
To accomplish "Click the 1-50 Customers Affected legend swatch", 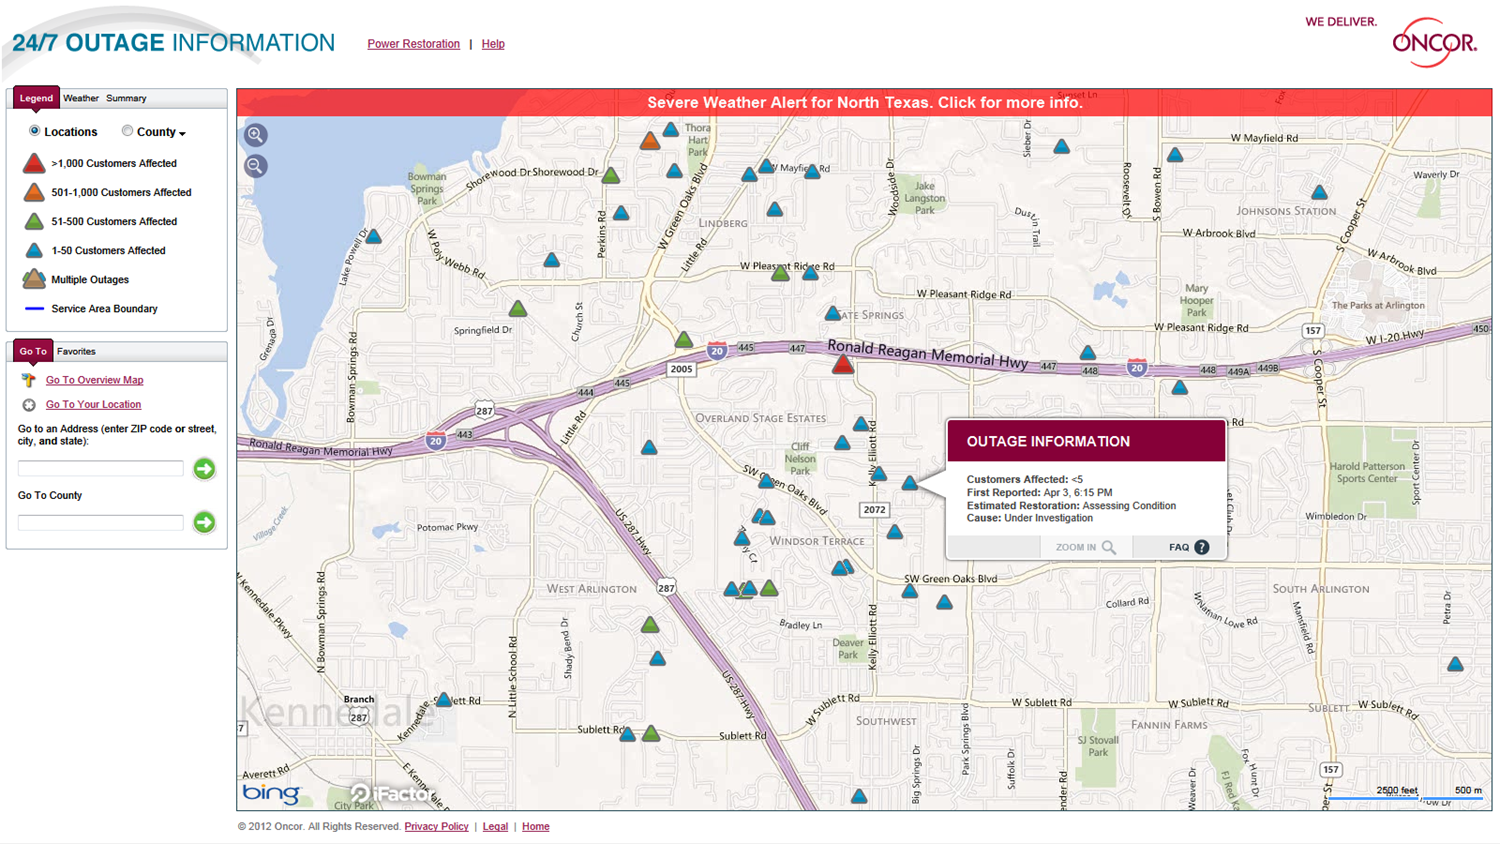I will click(x=34, y=250).
